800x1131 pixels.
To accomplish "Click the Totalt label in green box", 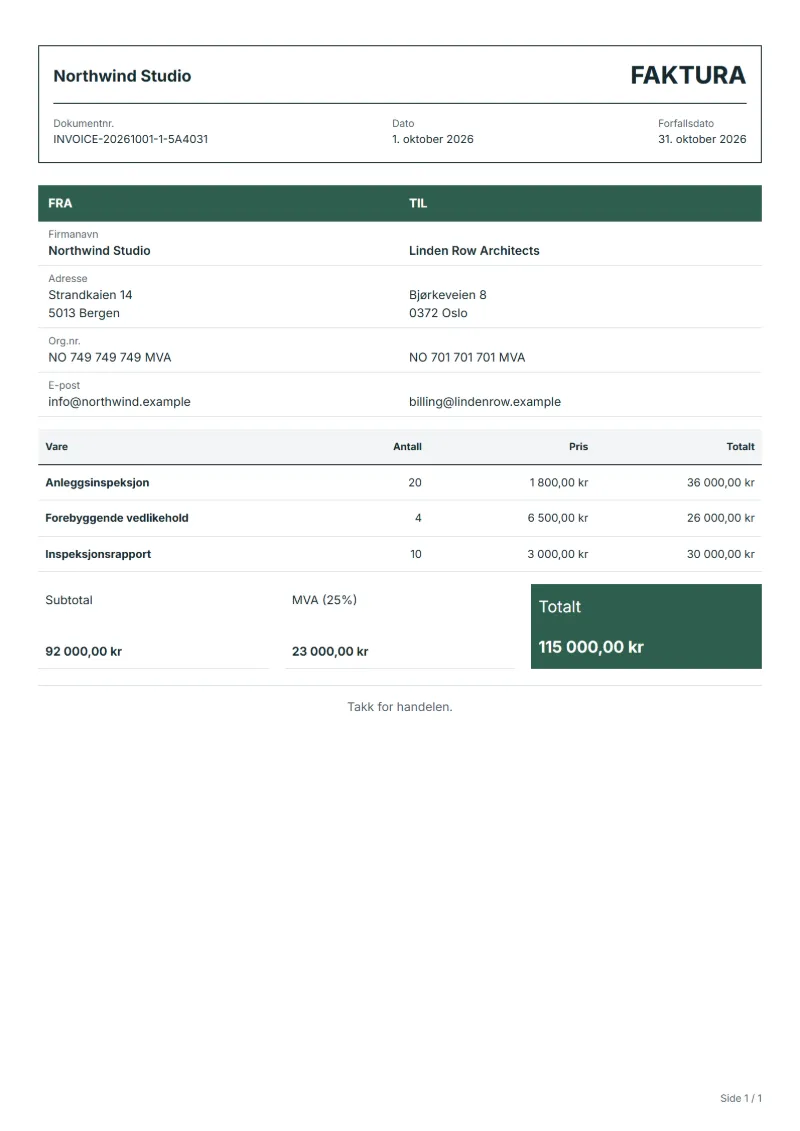I will [x=560, y=607].
